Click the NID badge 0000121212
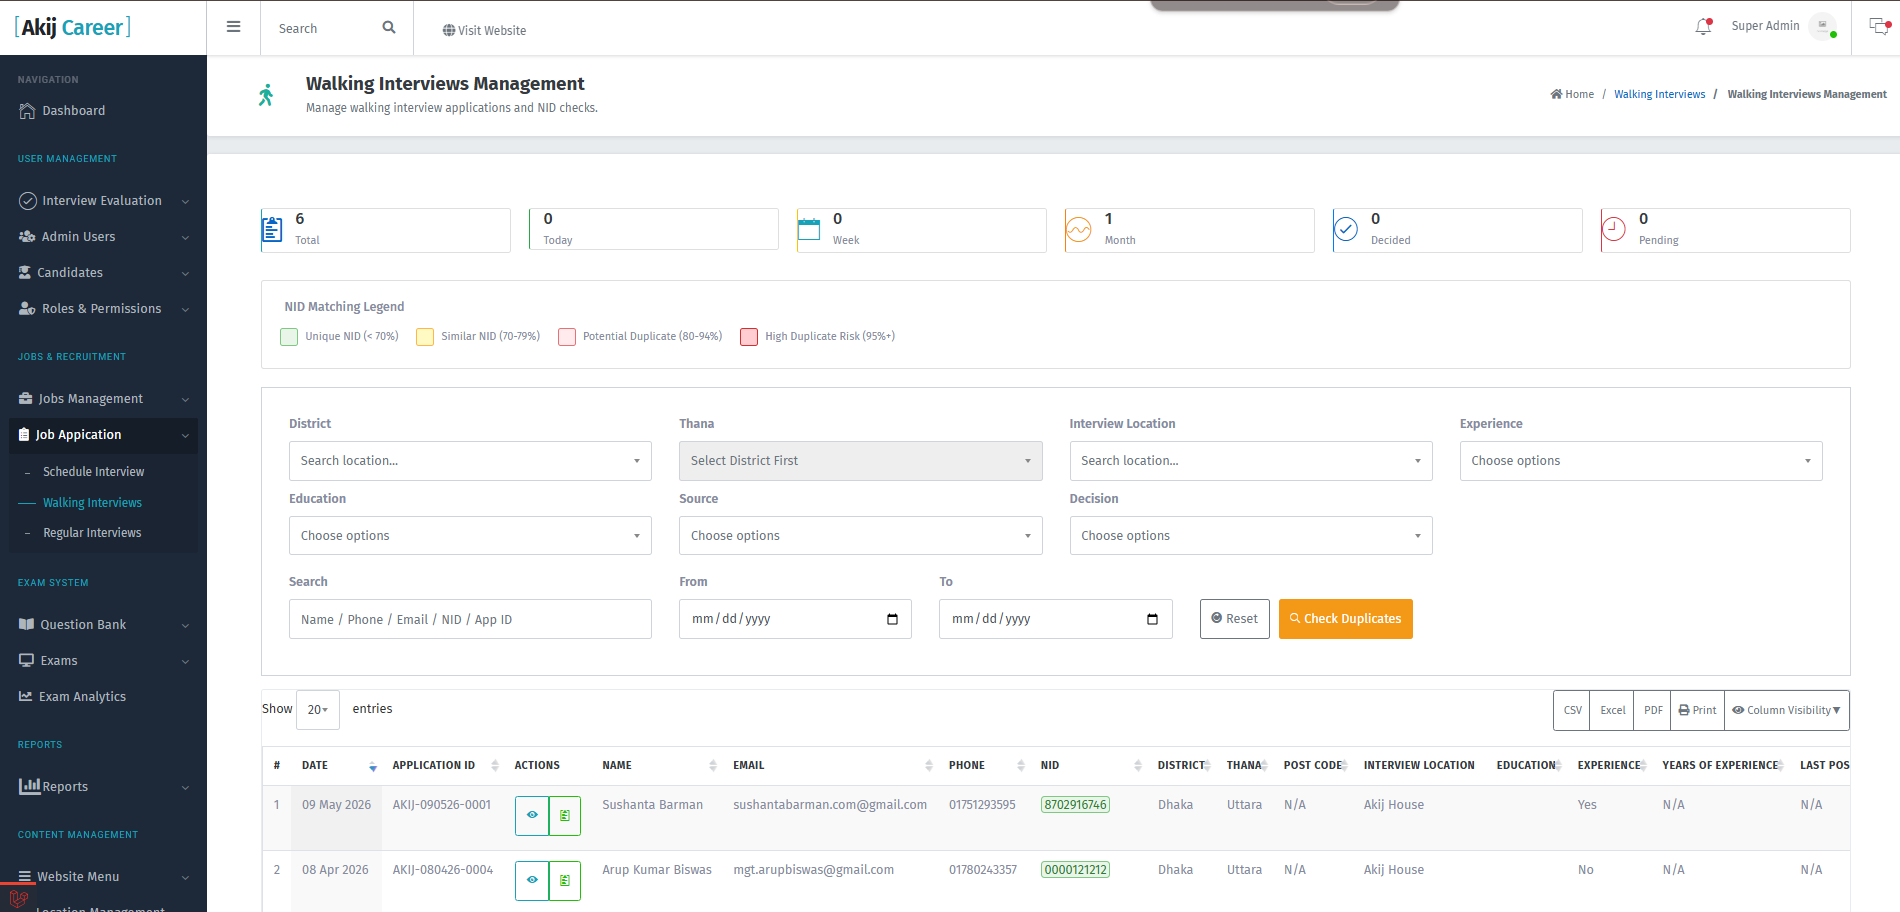Screen dimensions: 1900x912 [1075, 870]
